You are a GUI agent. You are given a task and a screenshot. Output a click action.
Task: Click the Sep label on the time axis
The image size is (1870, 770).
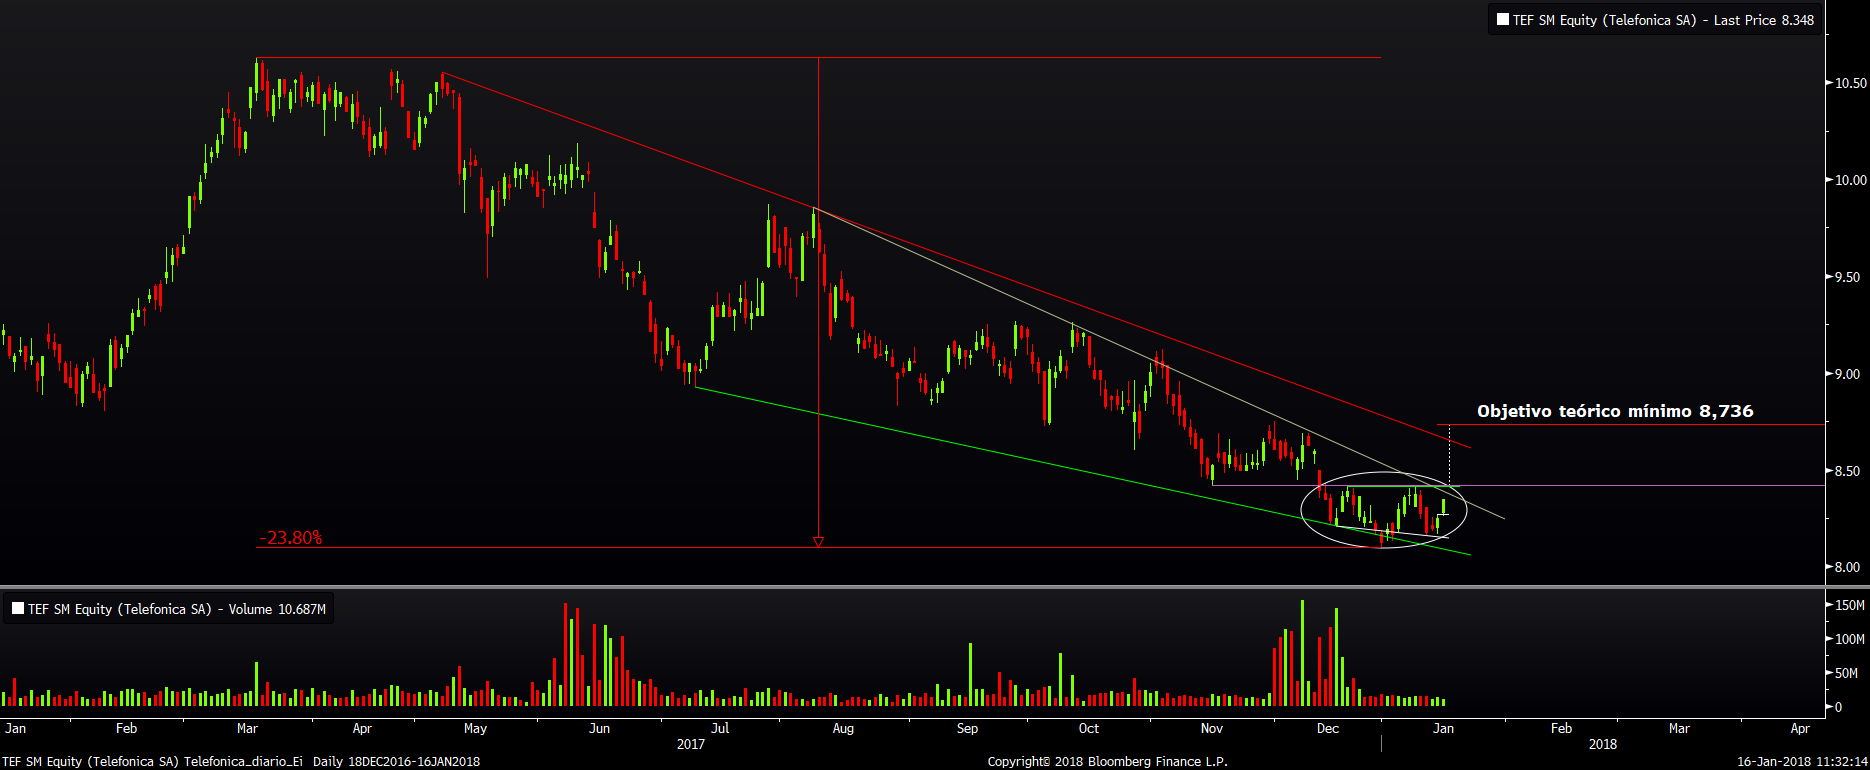tap(967, 729)
